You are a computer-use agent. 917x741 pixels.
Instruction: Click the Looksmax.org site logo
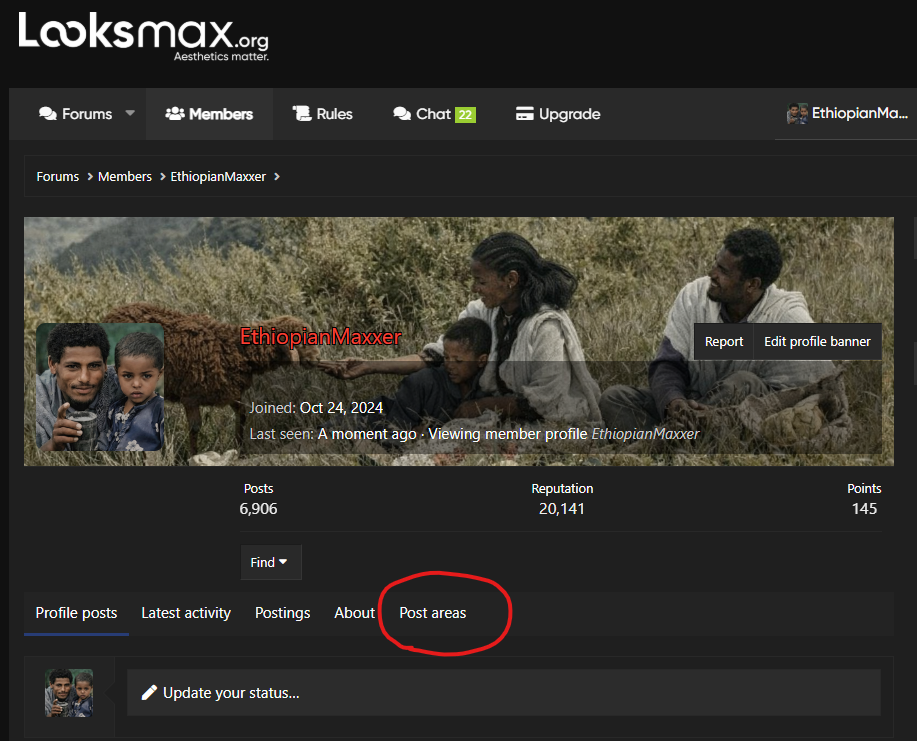pyautogui.click(x=143, y=36)
